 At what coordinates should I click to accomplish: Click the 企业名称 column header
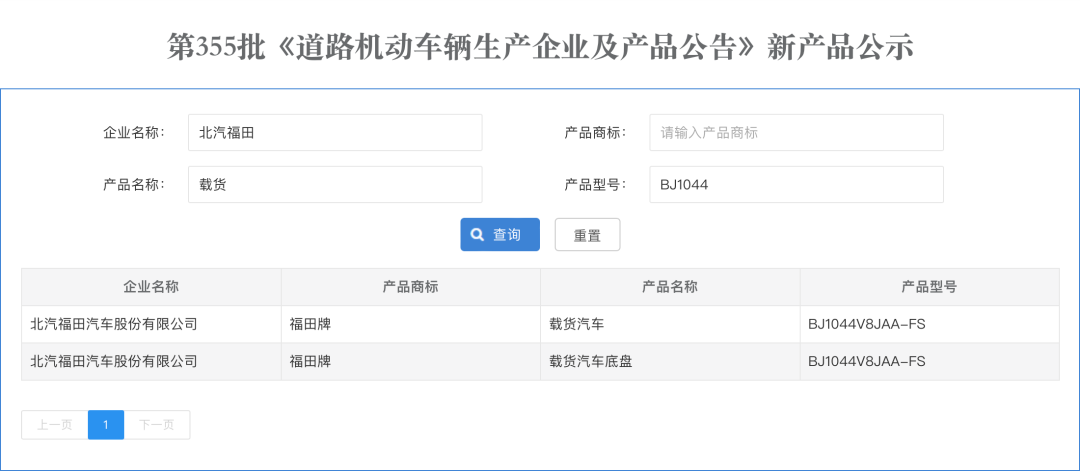(x=151, y=287)
